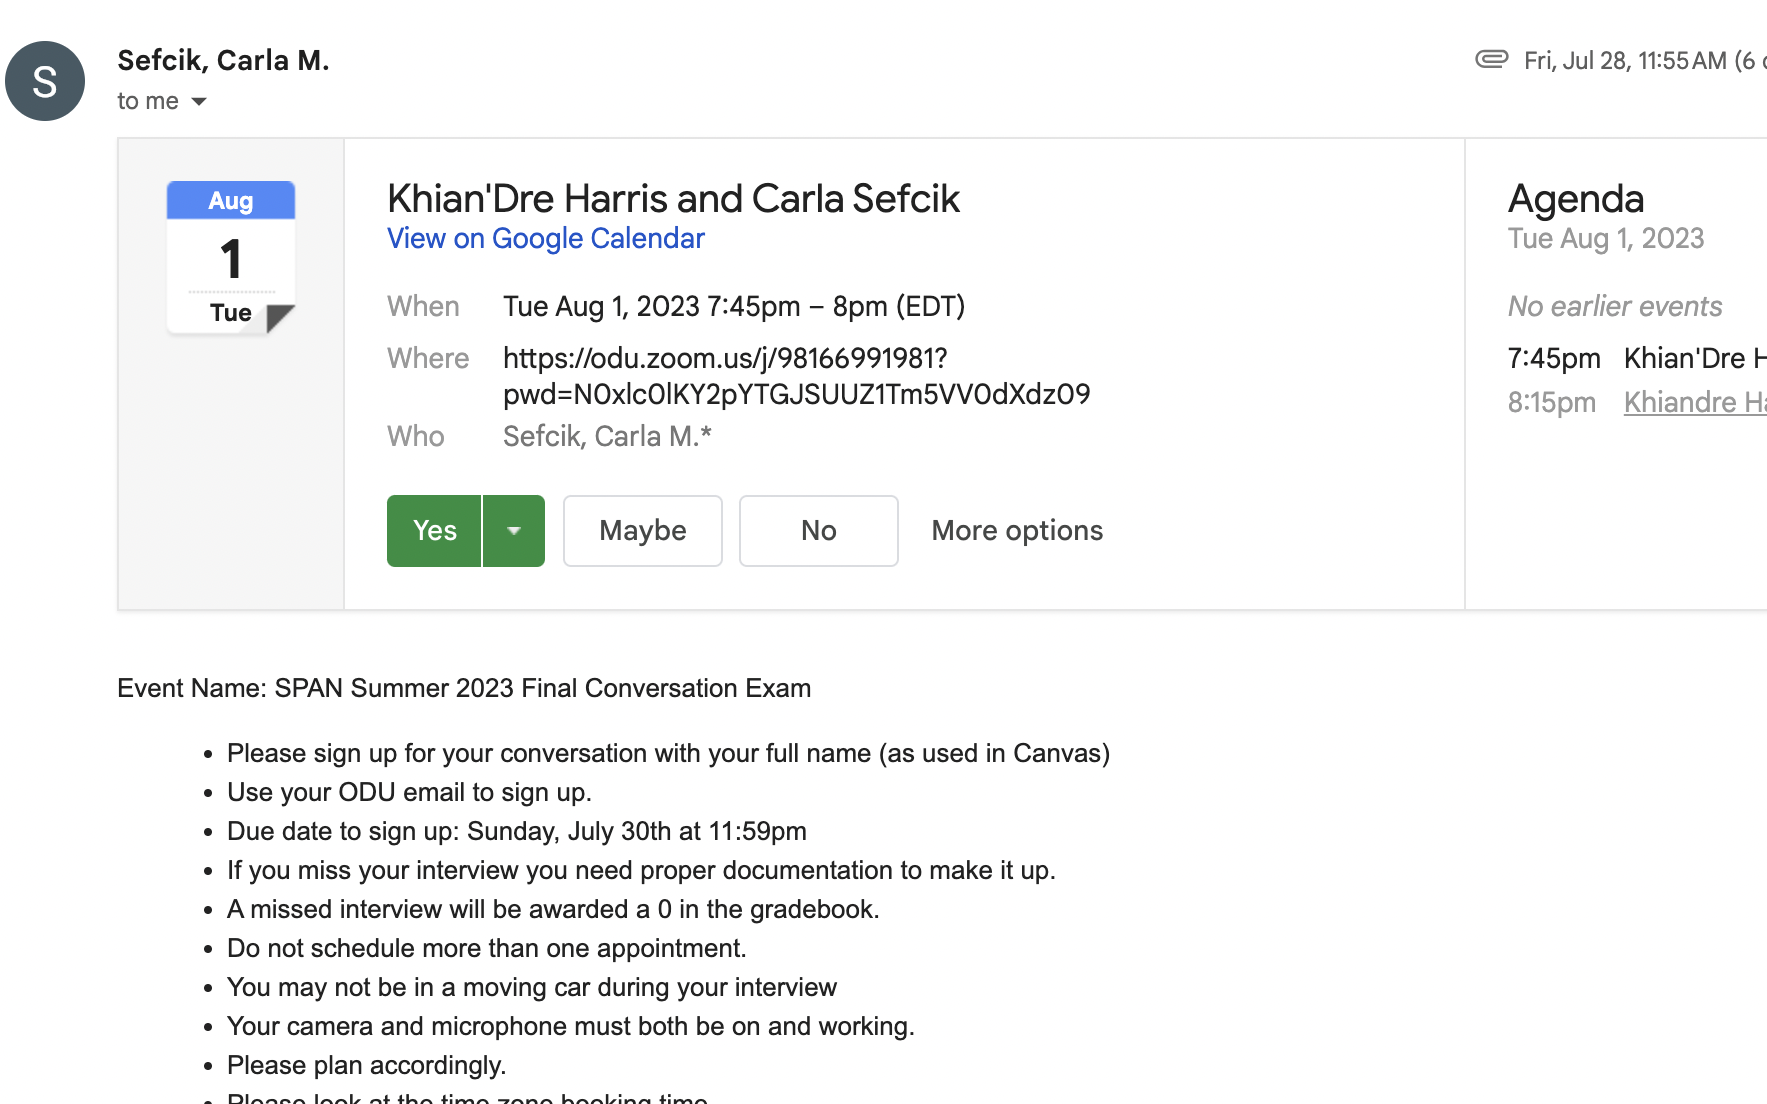Click attendee Sefcik, Carla M.* in Who row
The height and width of the screenshot is (1104, 1767).
607,436
